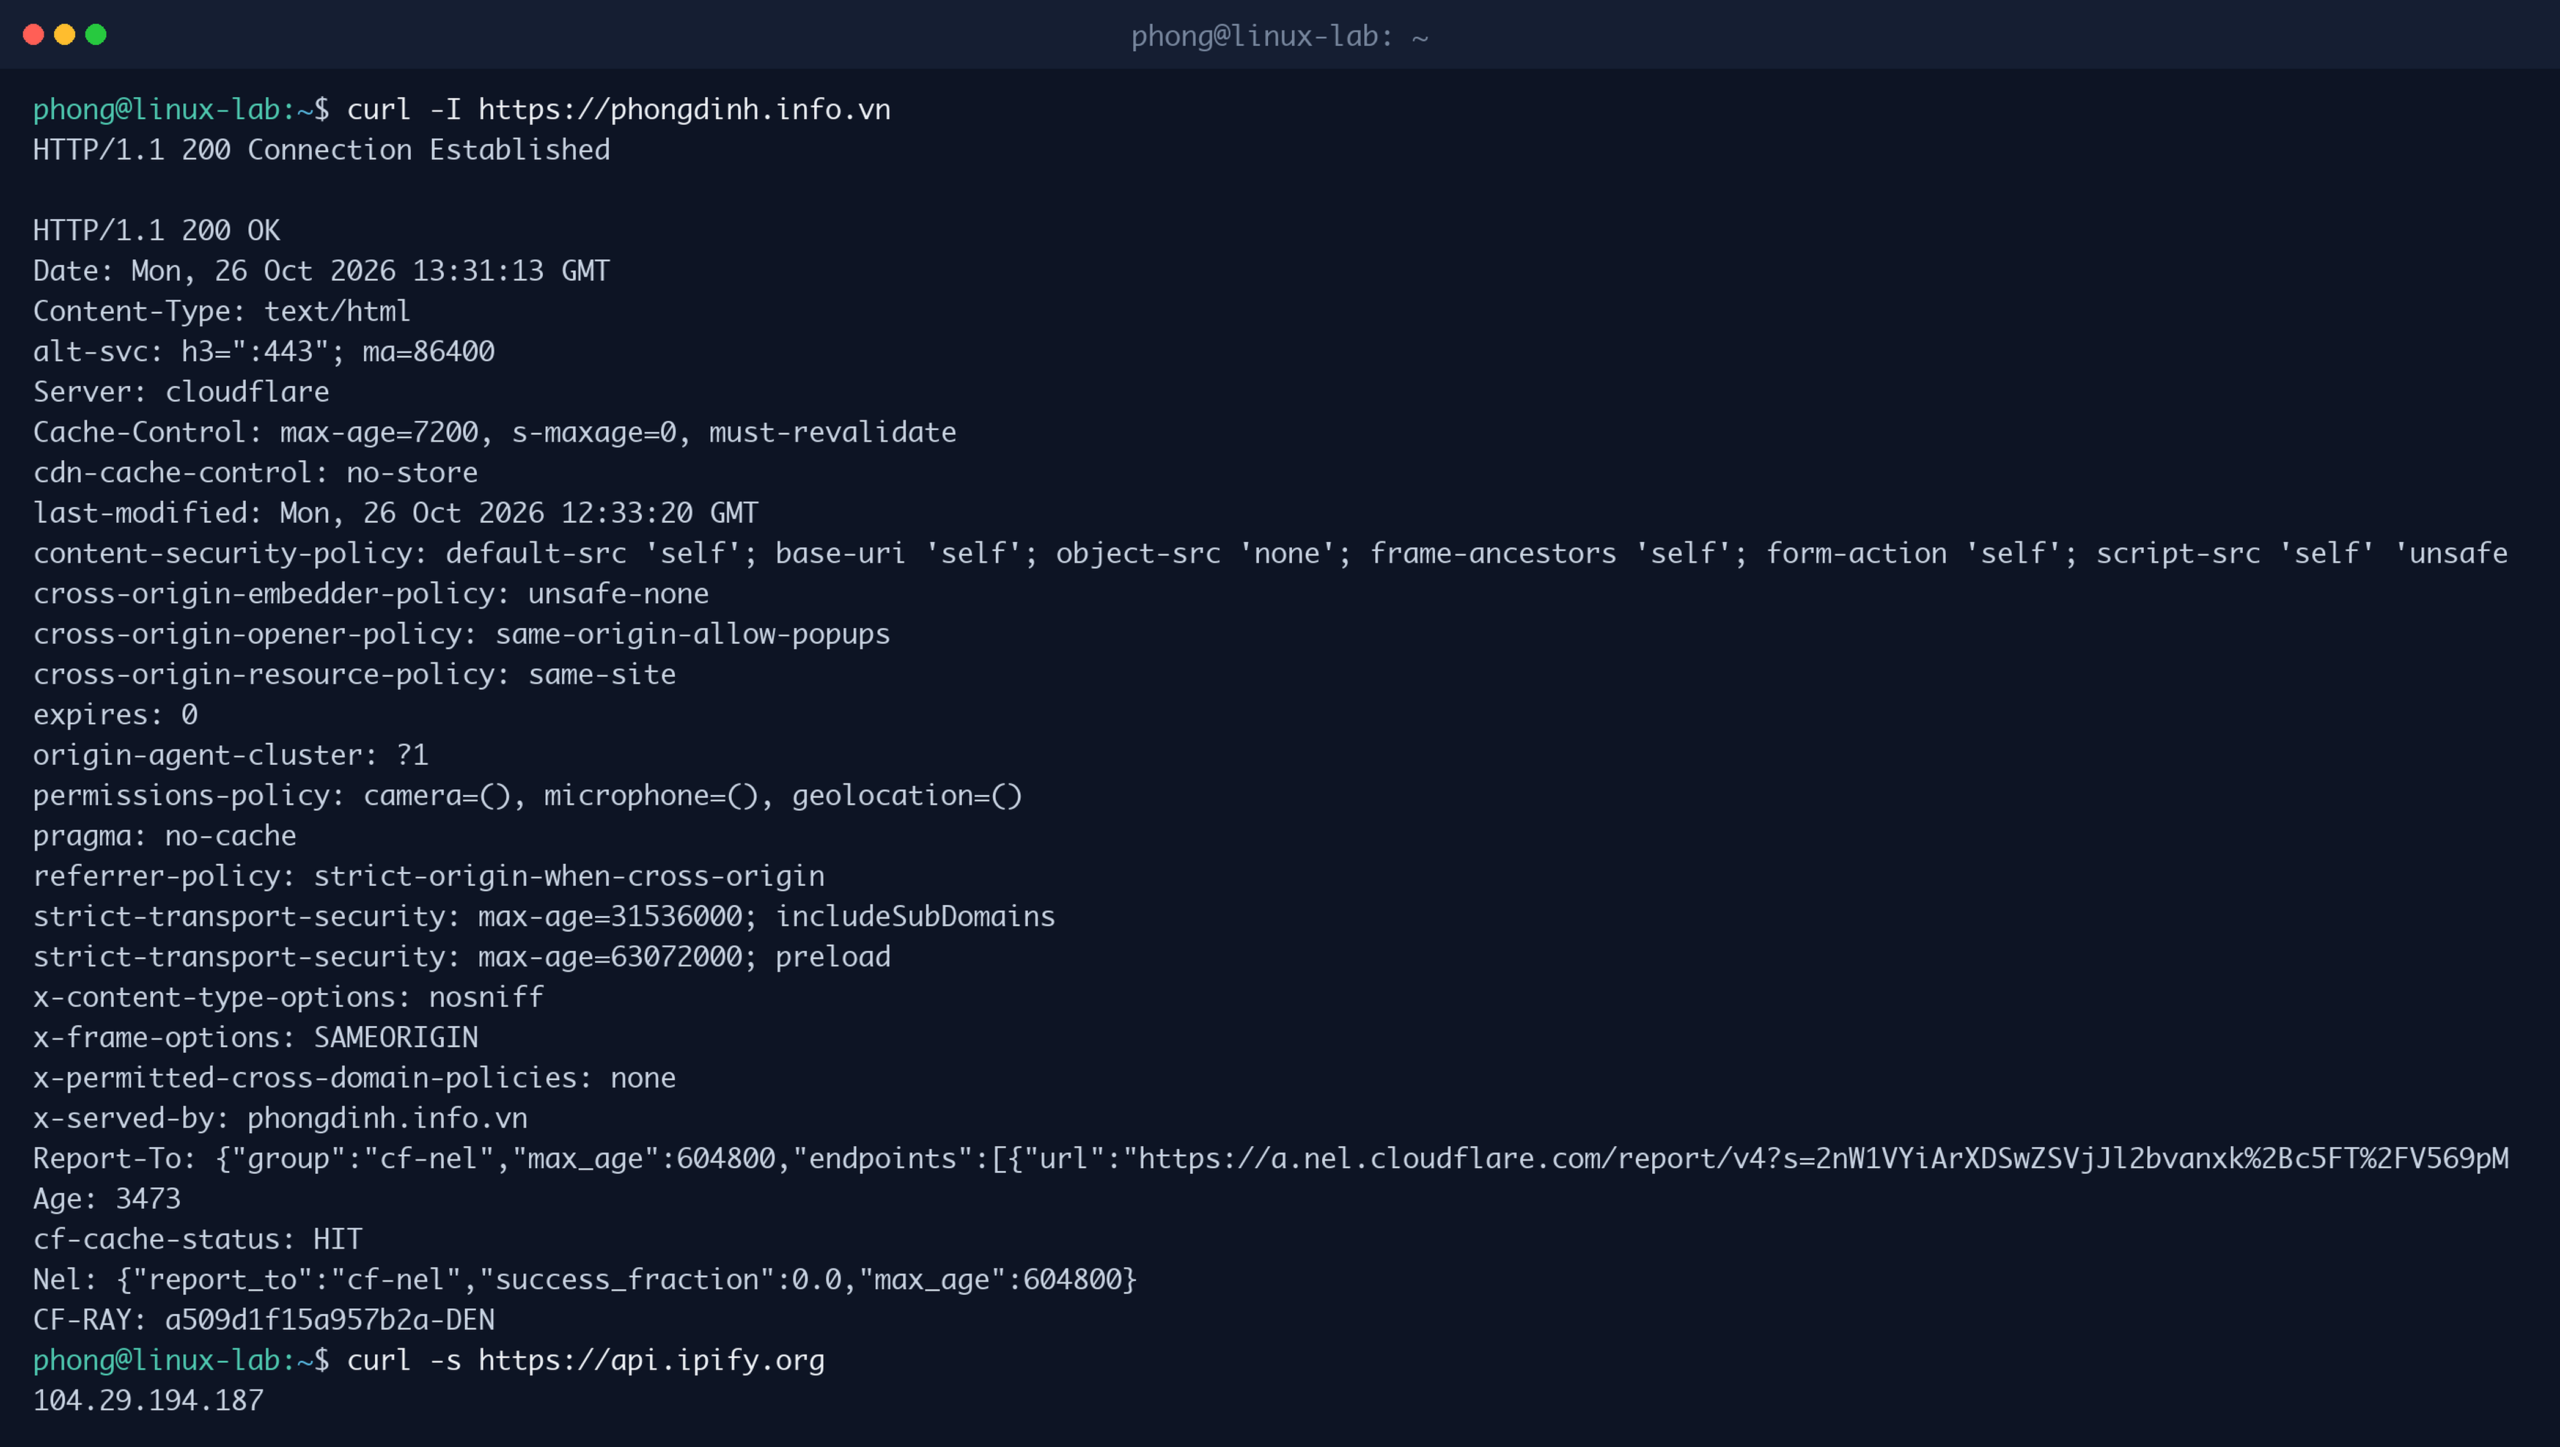Click the 'expires: 0' line
2560x1447 pixels.
pos(115,715)
